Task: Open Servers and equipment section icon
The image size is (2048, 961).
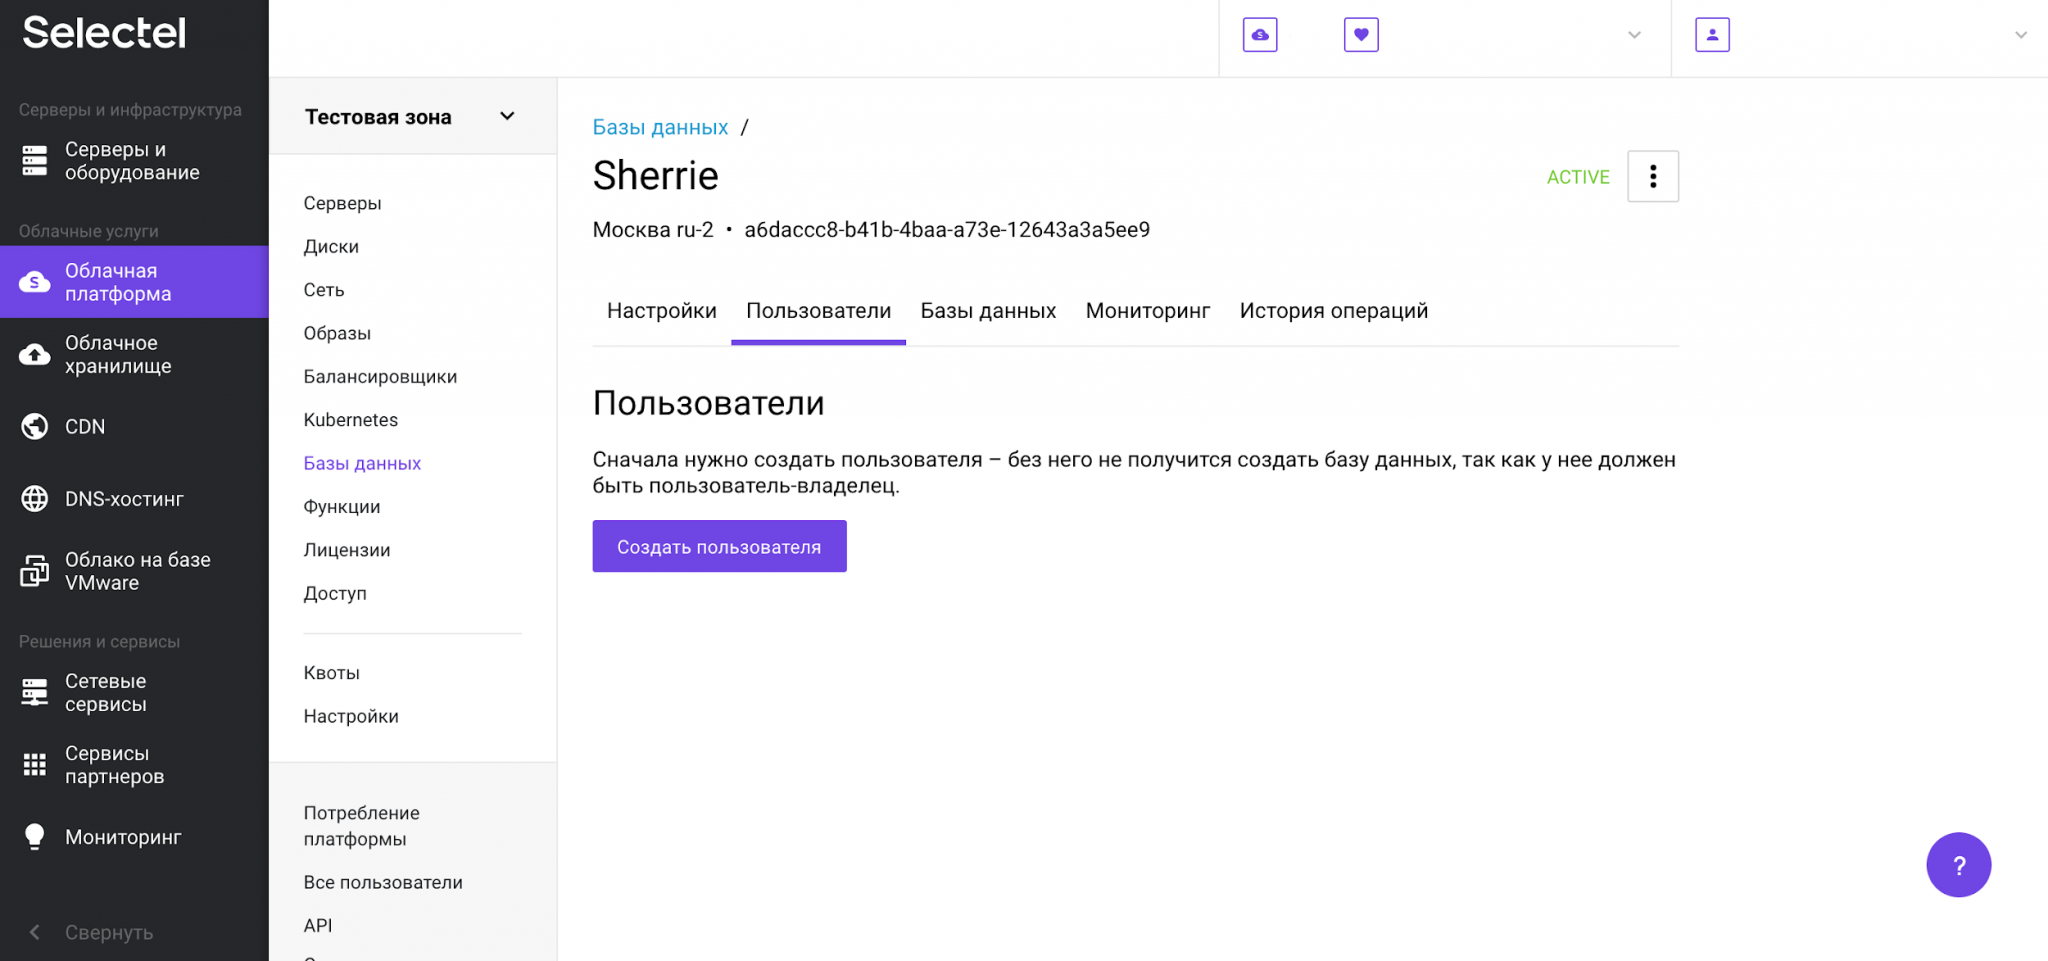Action: pos(35,161)
